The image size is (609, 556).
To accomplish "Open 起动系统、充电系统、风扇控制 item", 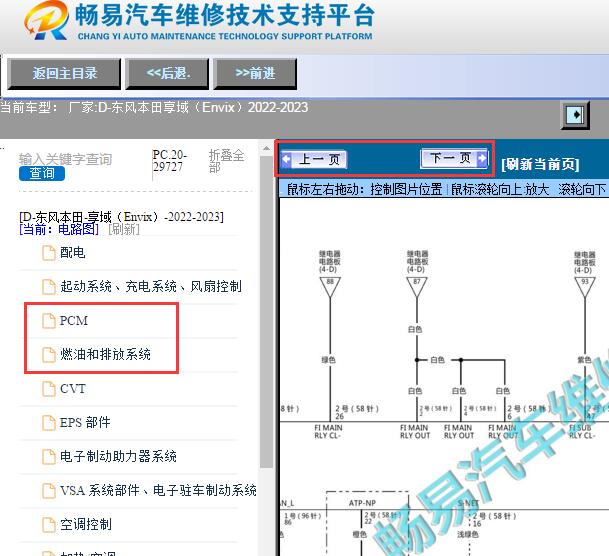I will [151, 287].
